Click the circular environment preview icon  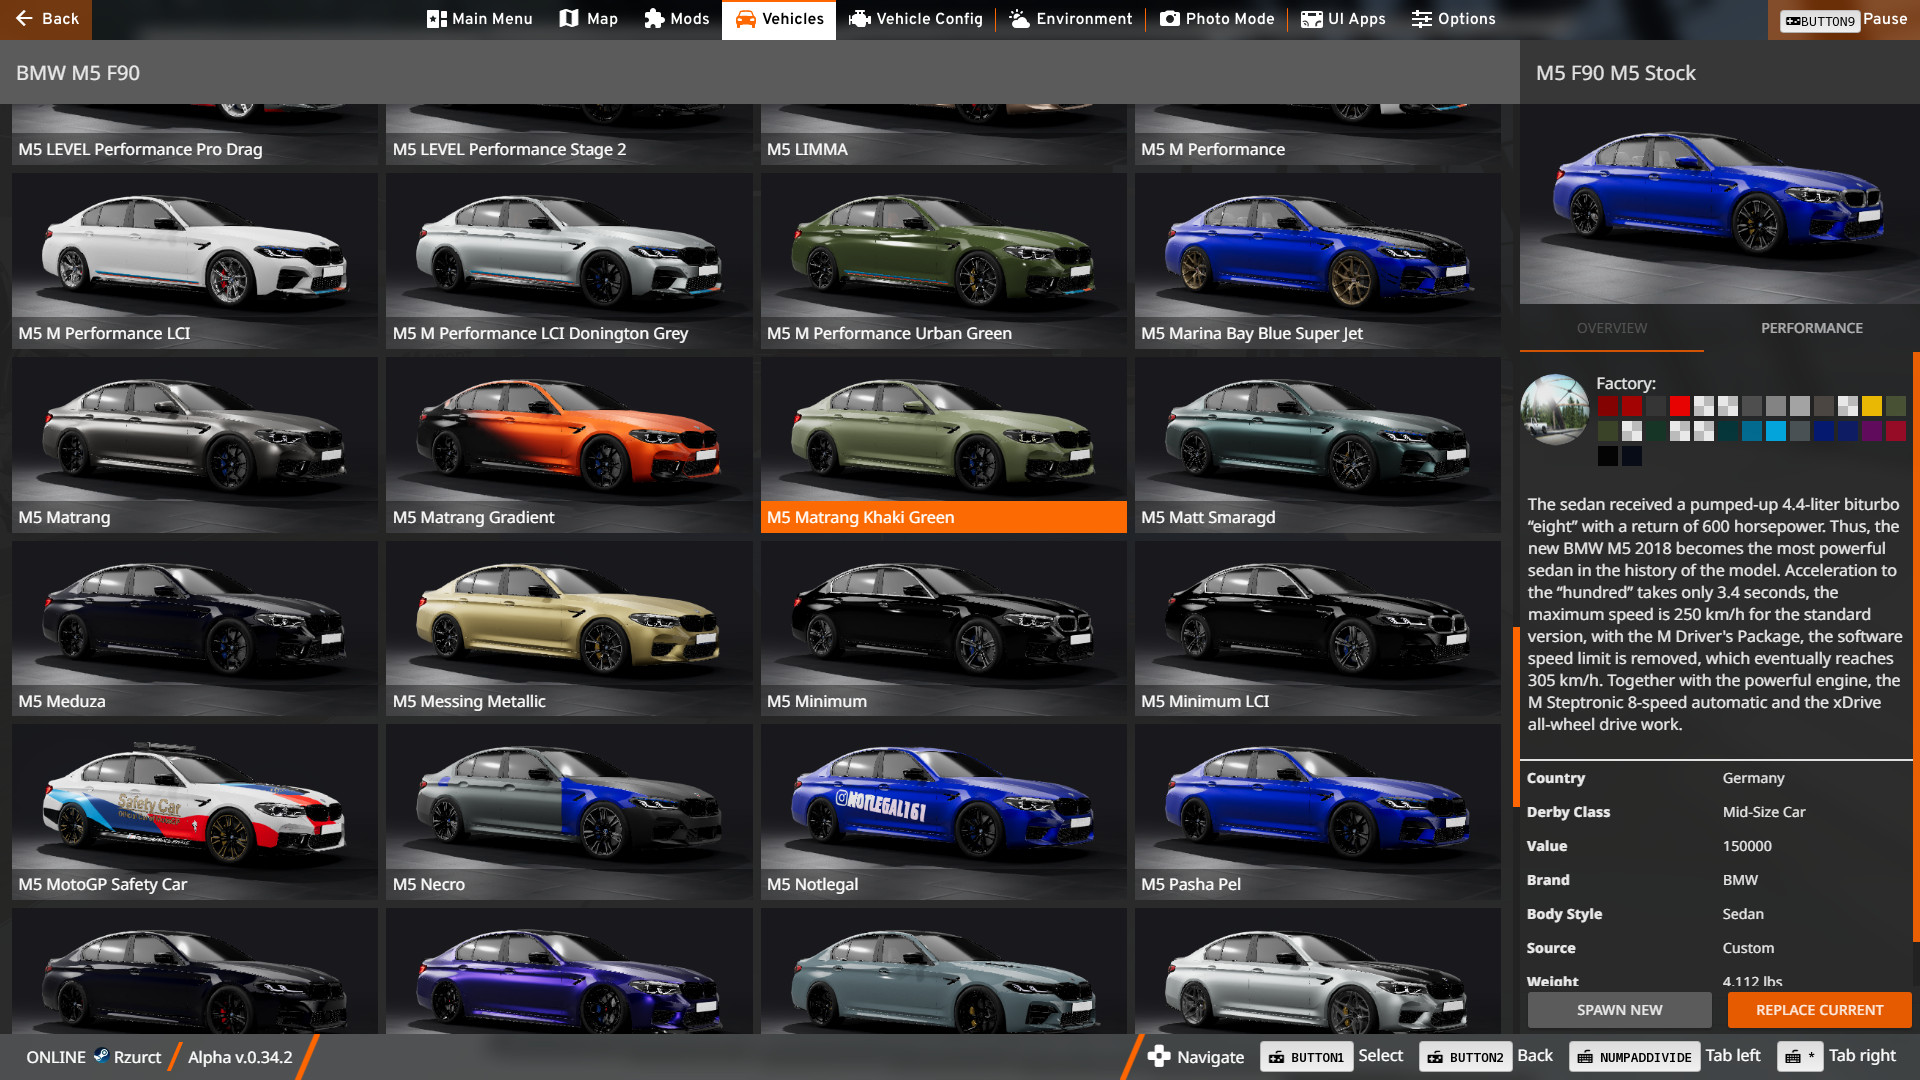click(x=1555, y=409)
